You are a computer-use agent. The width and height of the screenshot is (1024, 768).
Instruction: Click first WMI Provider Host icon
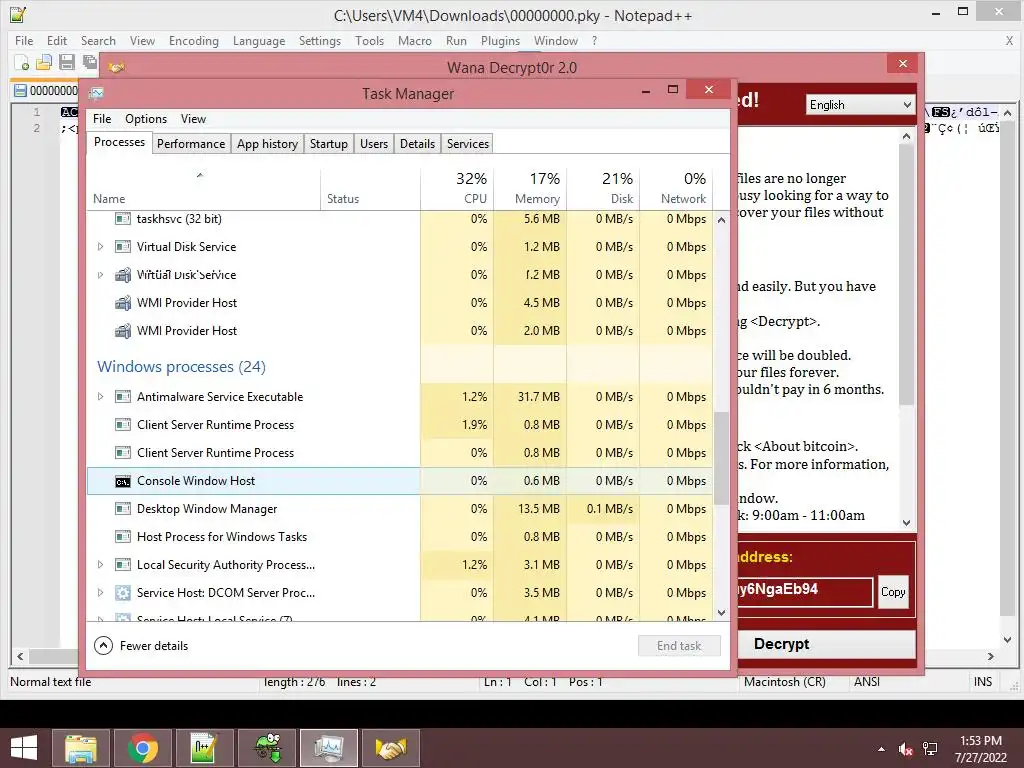(123, 303)
